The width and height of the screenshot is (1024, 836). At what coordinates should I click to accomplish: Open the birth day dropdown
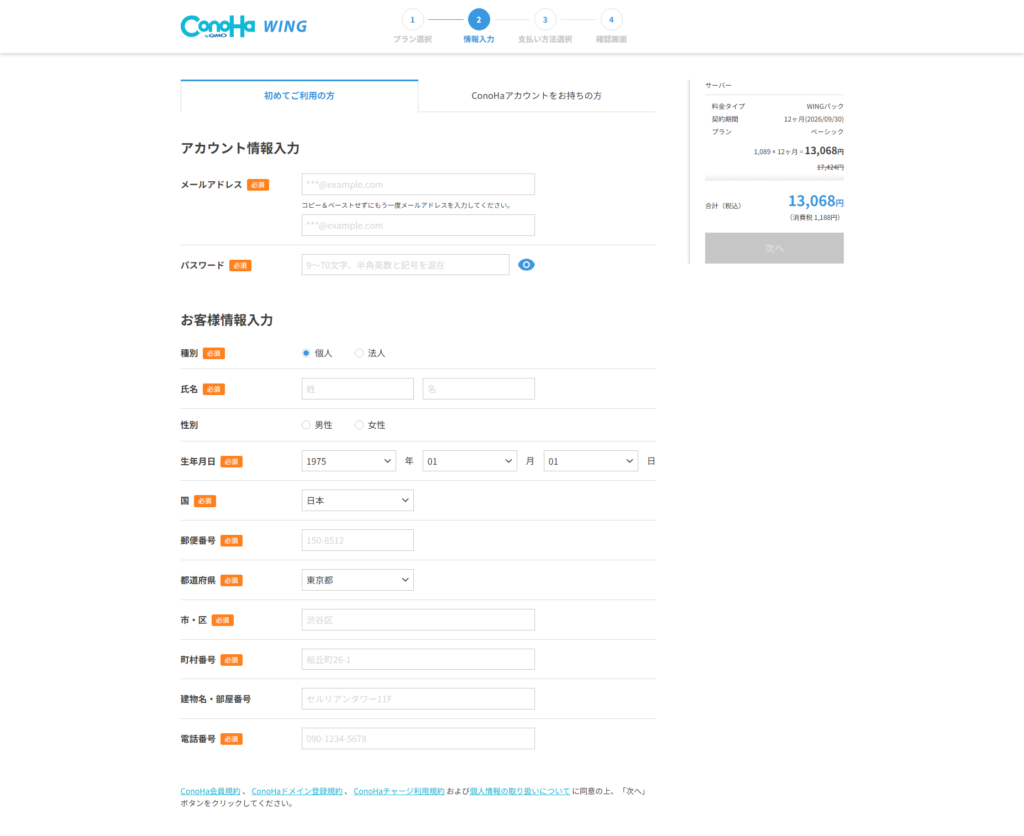click(x=590, y=460)
